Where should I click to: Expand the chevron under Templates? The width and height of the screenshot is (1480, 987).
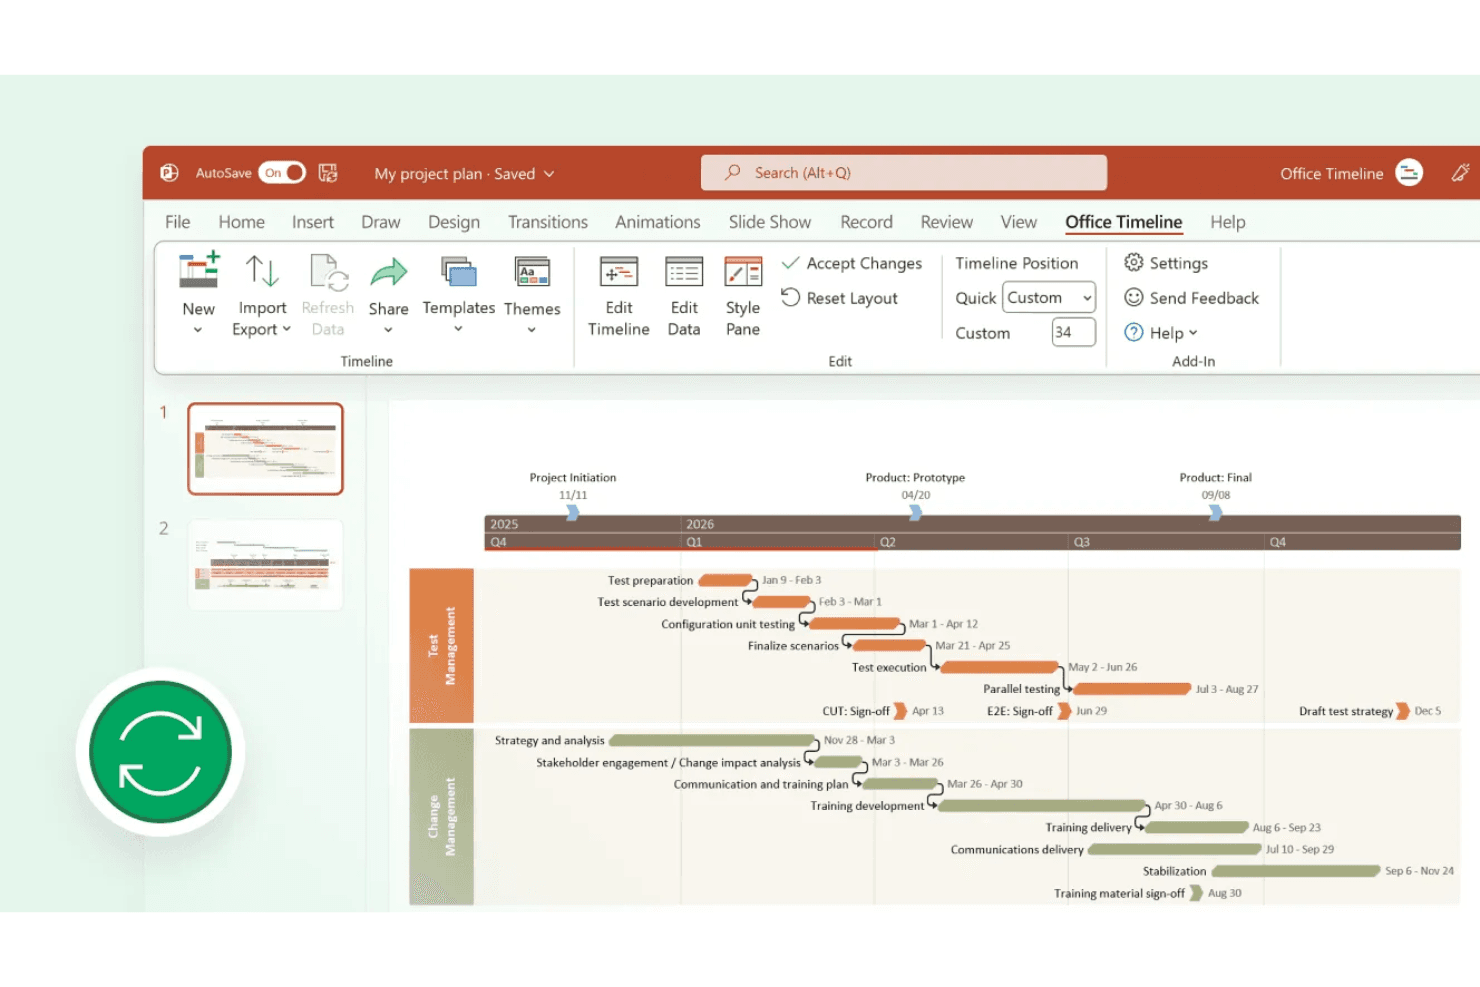[x=459, y=329]
